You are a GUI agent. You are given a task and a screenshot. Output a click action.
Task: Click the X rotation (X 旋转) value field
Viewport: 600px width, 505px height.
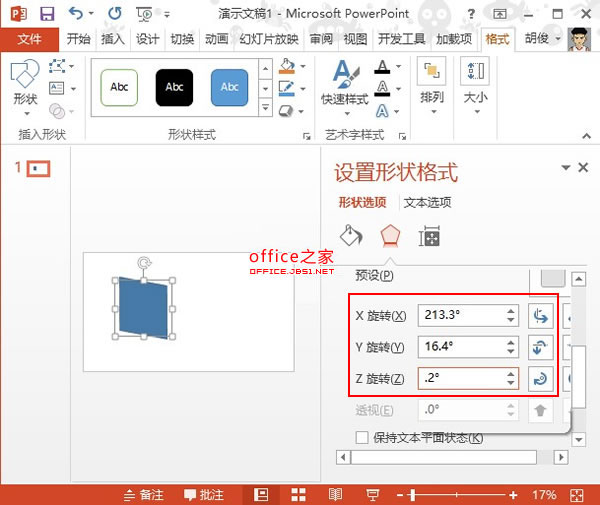[x=468, y=316]
